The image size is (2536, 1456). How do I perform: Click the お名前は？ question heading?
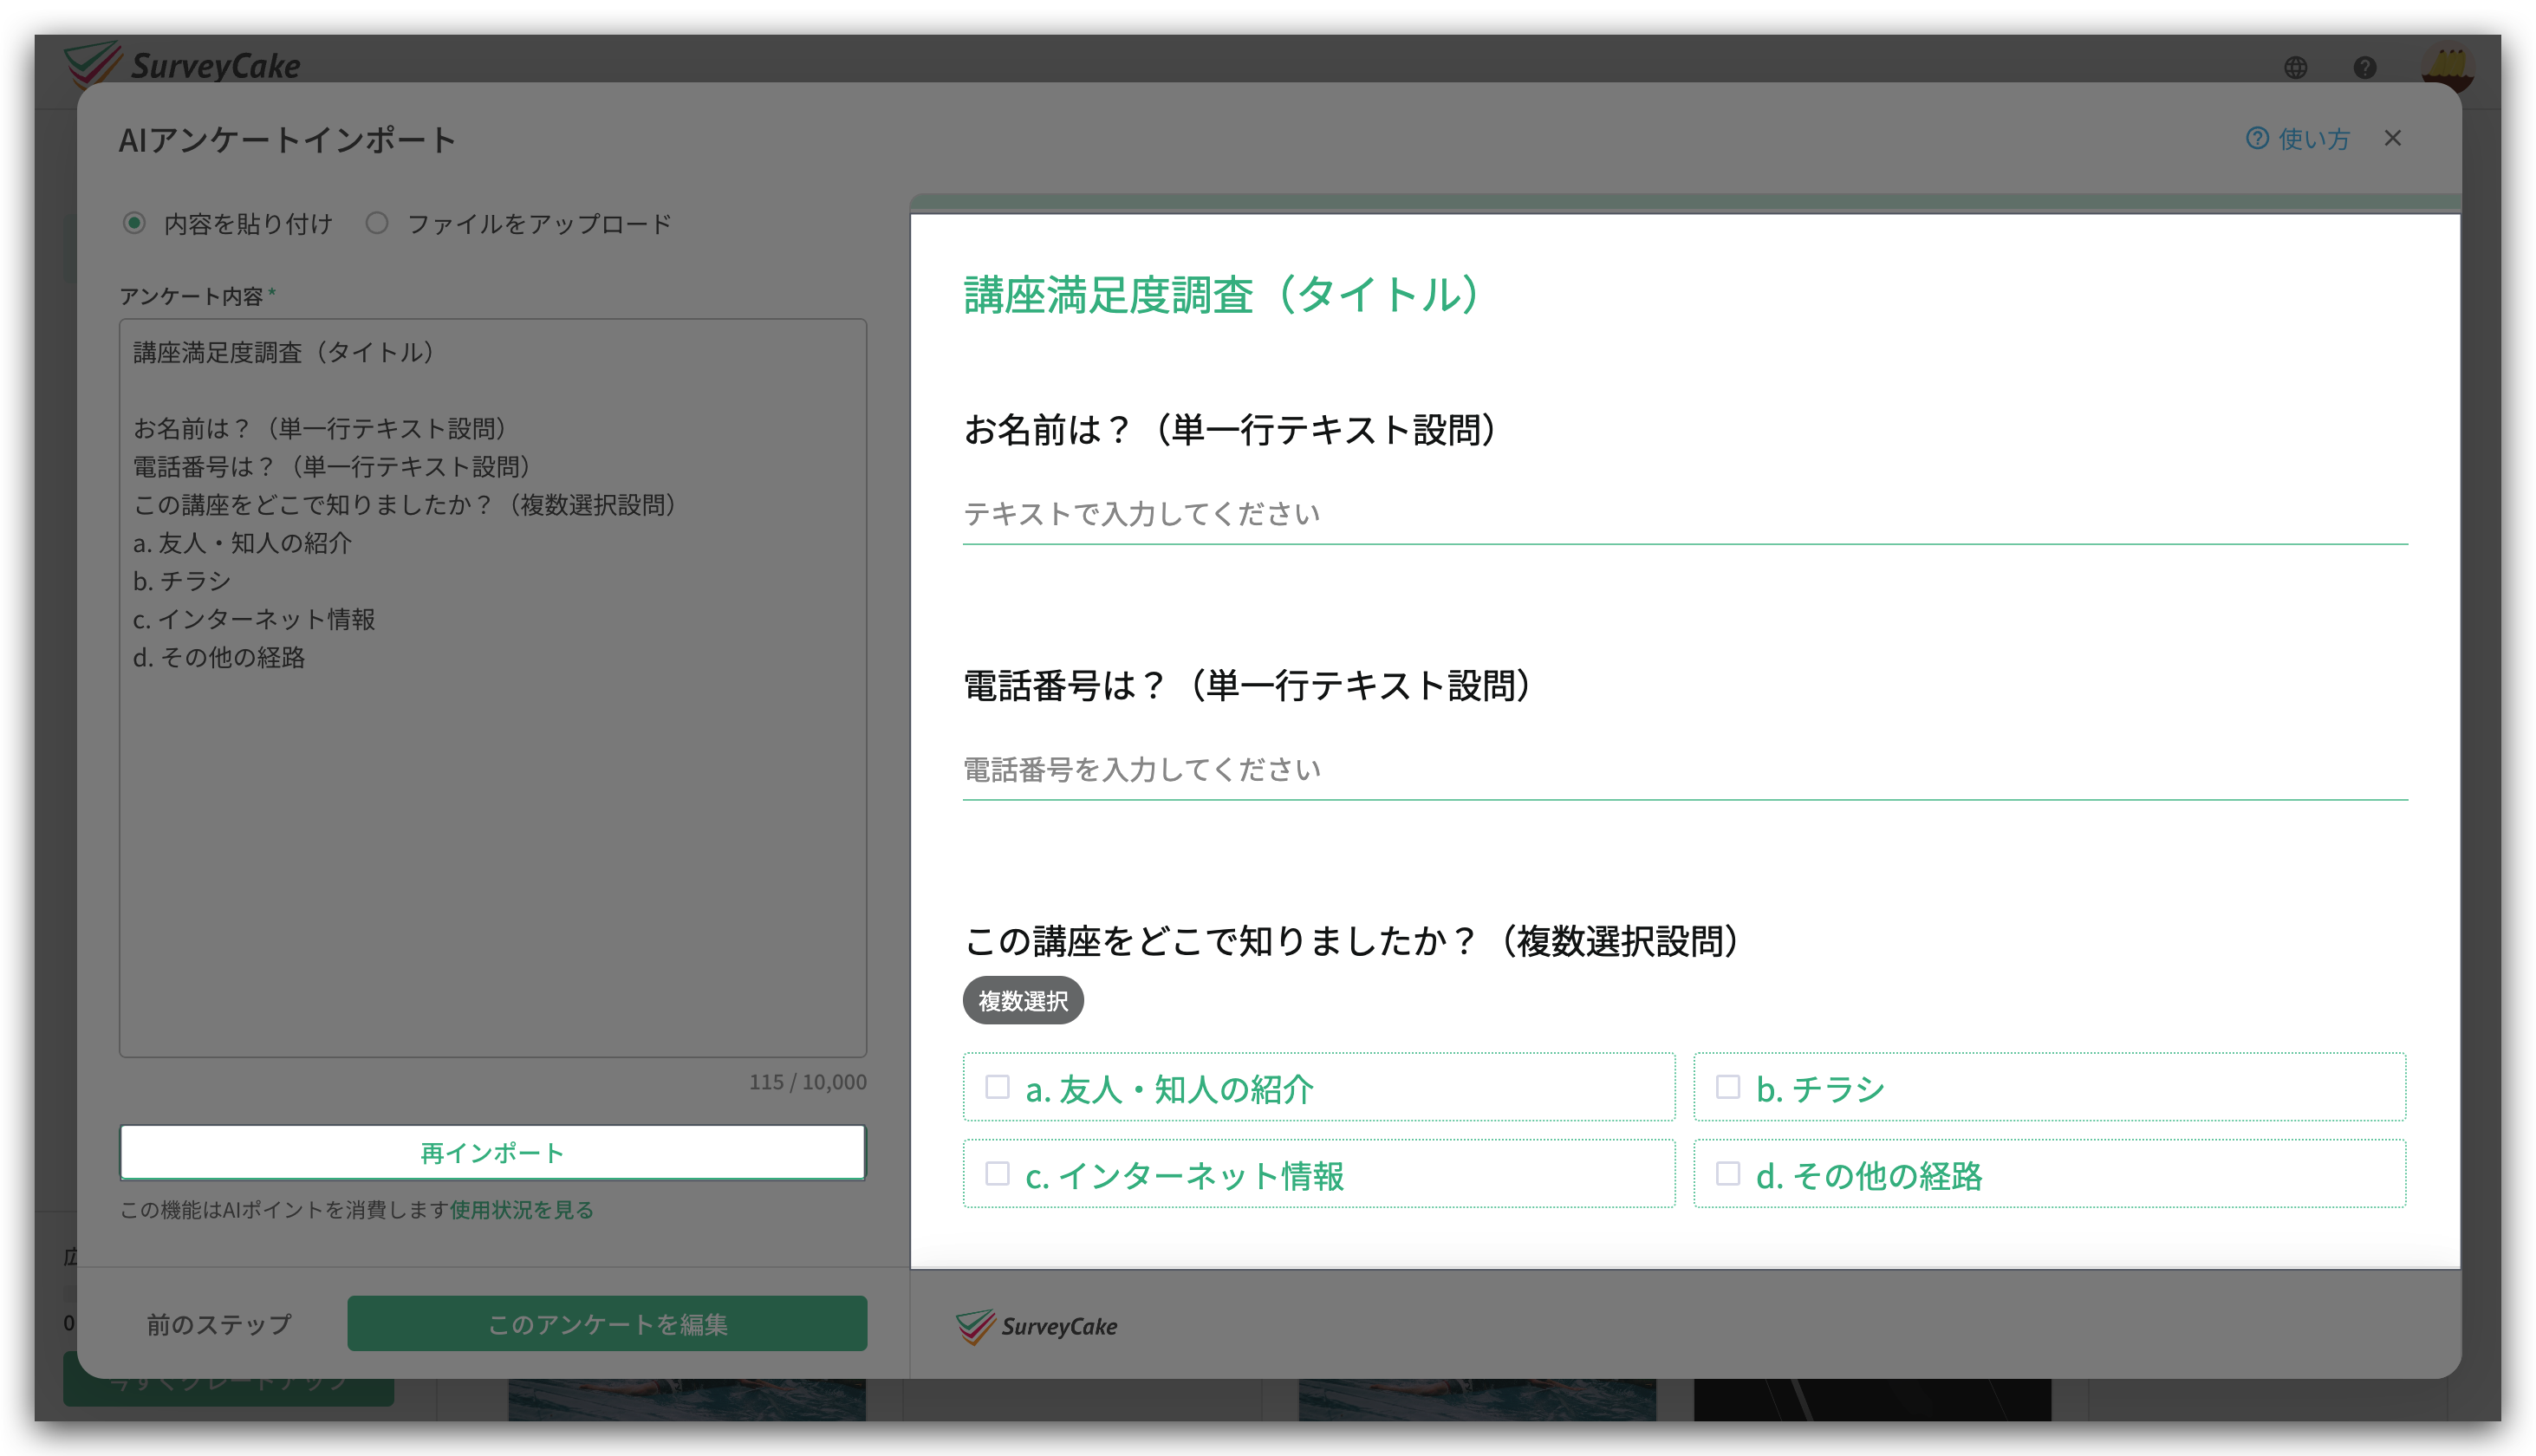pyautogui.click(x=1232, y=430)
